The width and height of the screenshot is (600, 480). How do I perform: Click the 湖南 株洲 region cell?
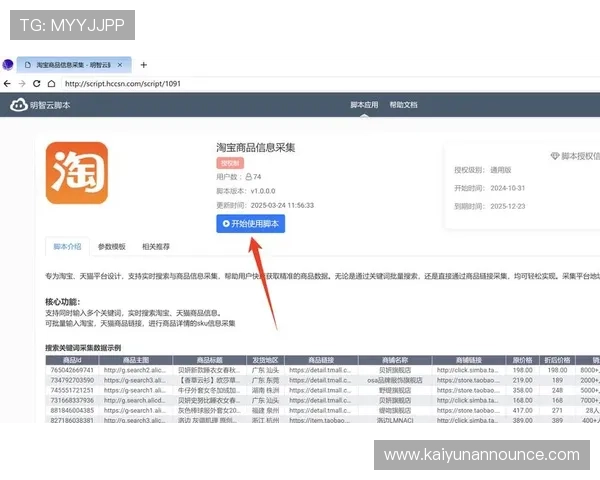(265, 390)
